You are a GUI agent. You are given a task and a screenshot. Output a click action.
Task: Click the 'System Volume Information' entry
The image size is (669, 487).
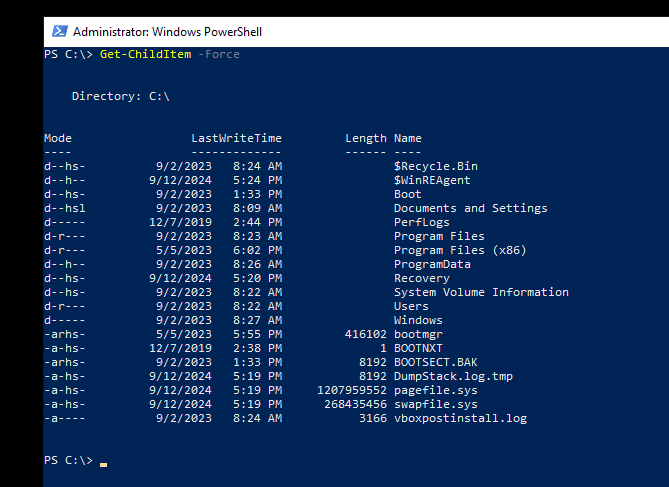click(481, 292)
